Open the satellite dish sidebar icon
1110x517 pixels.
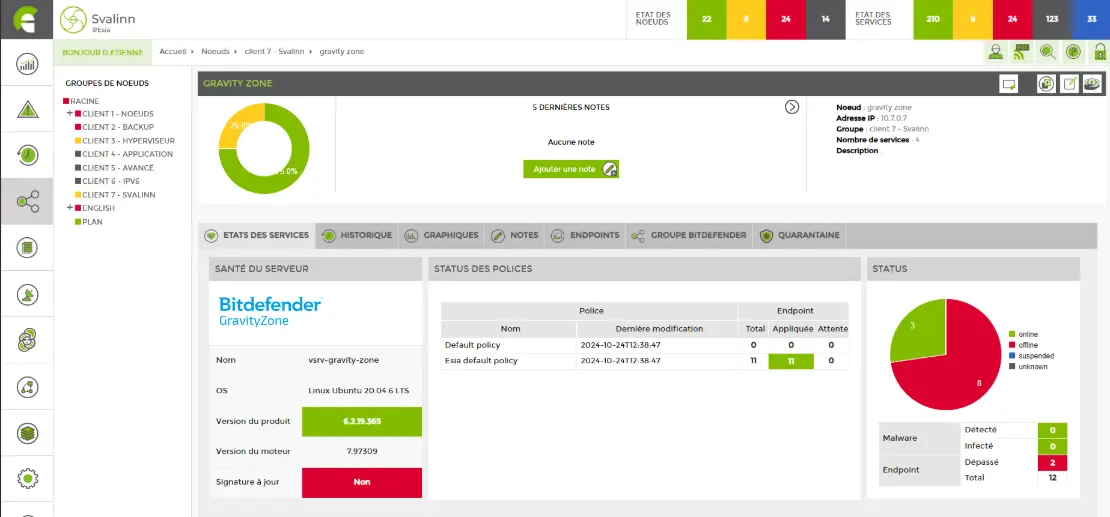27,295
